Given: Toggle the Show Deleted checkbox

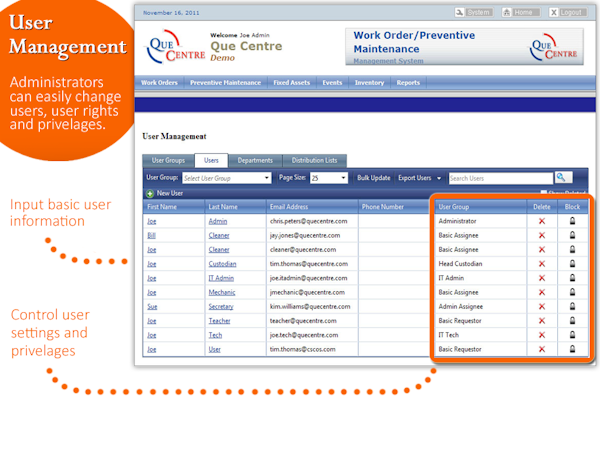Looking at the screenshot, I should coord(544,193).
